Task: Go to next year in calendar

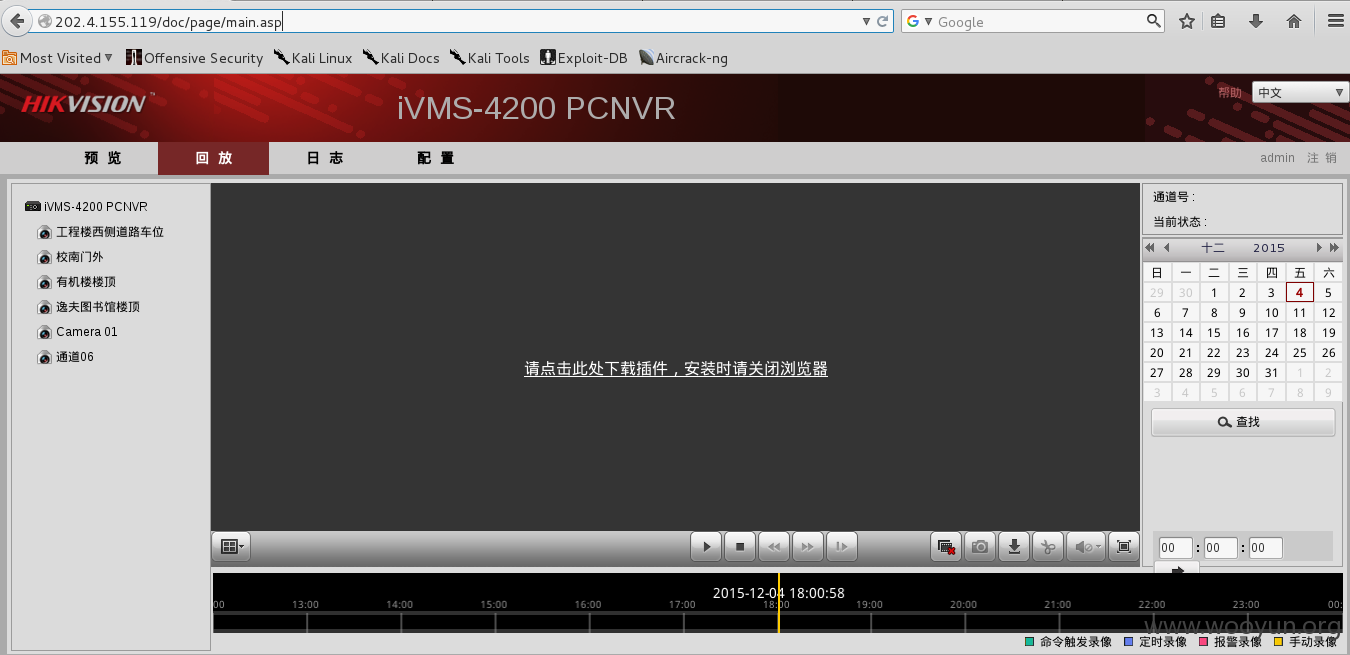Action: 1334,248
